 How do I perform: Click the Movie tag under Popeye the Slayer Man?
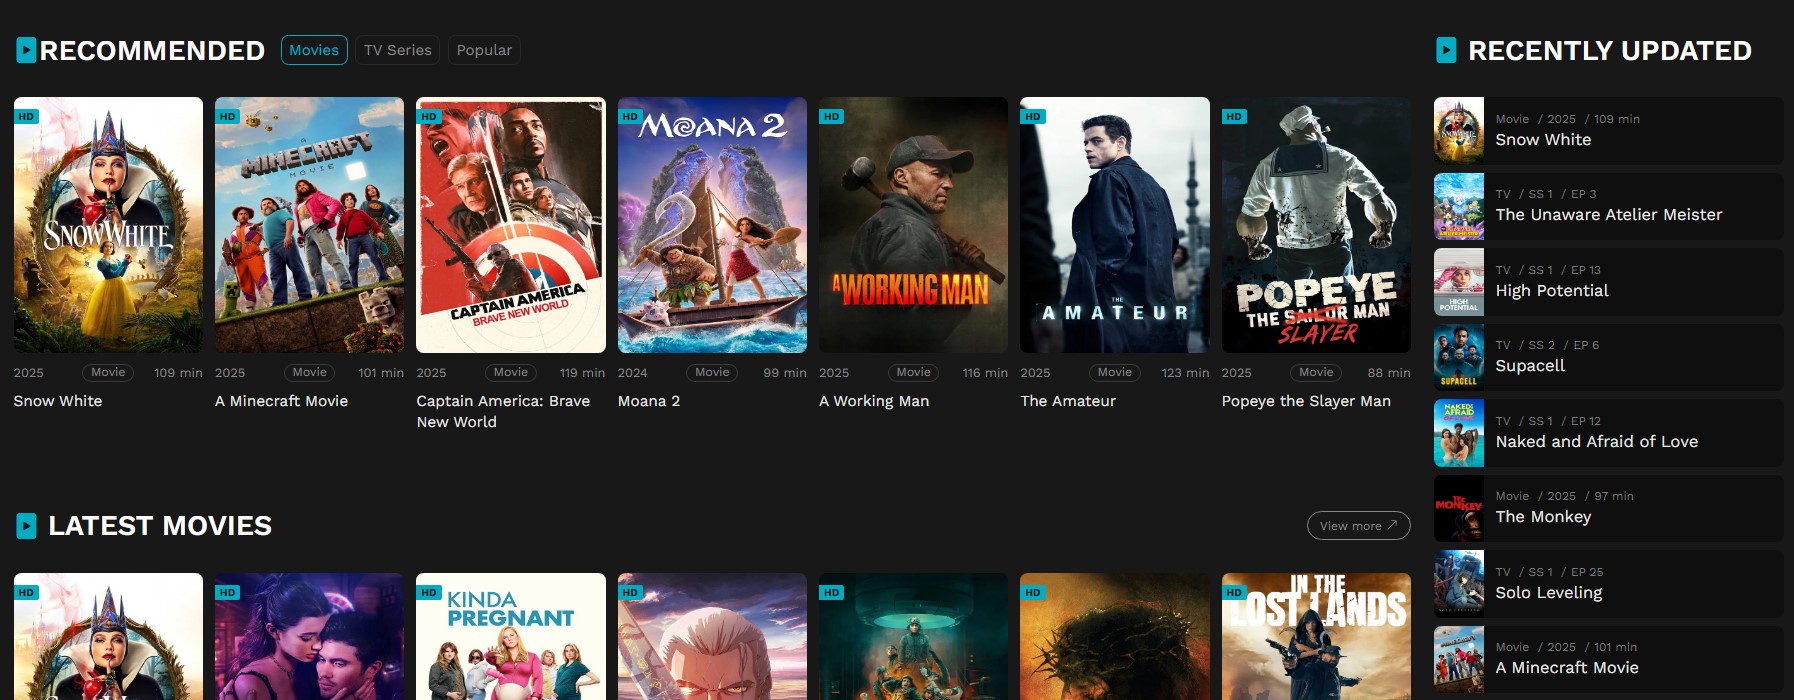click(x=1316, y=372)
